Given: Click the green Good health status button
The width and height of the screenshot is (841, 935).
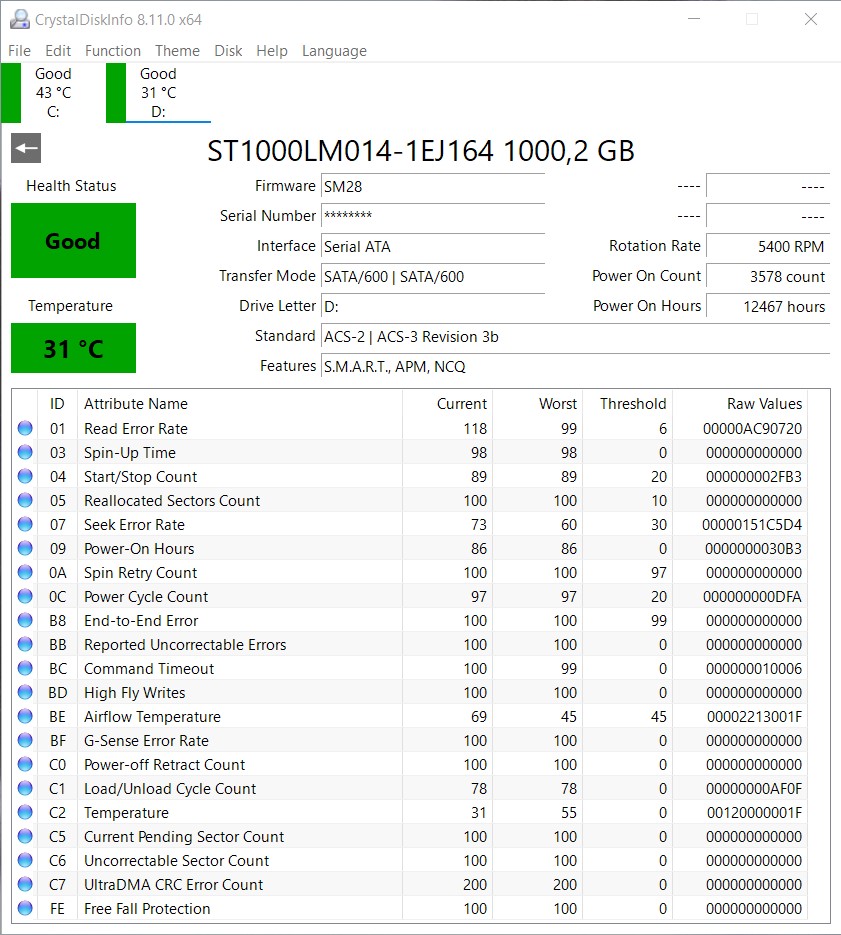Looking at the screenshot, I should [73, 240].
